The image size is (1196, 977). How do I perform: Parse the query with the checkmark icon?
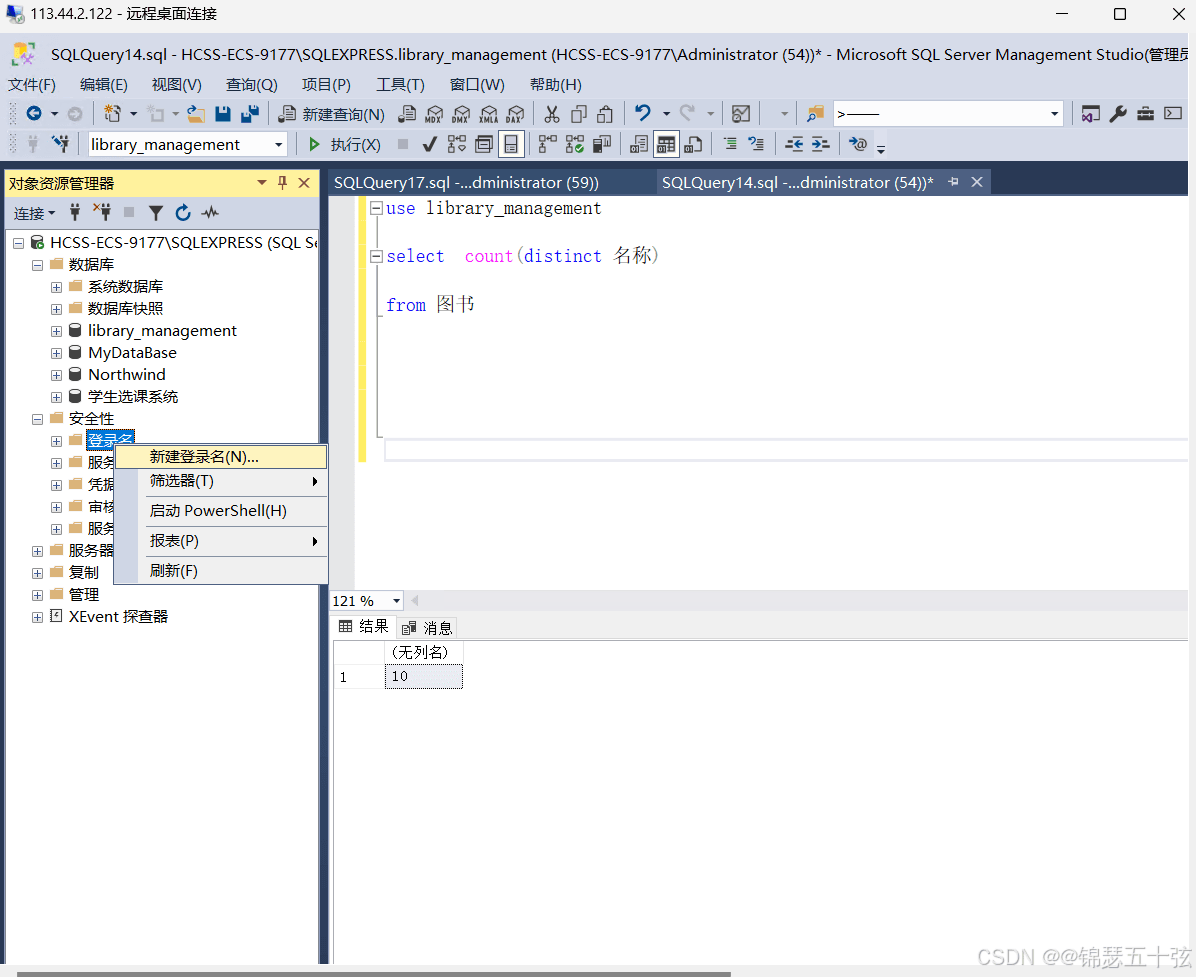pos(429,144)
